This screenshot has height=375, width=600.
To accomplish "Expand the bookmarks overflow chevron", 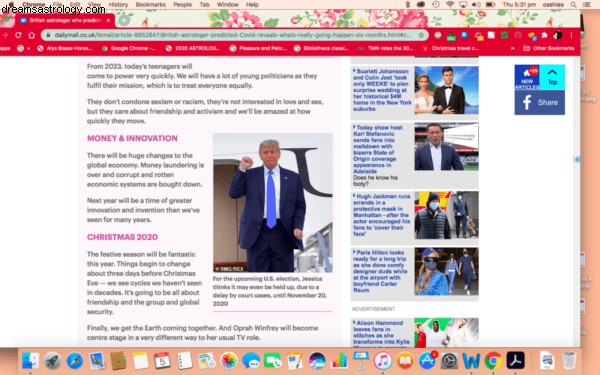I will pyautogui.click(x=513, y=48).
